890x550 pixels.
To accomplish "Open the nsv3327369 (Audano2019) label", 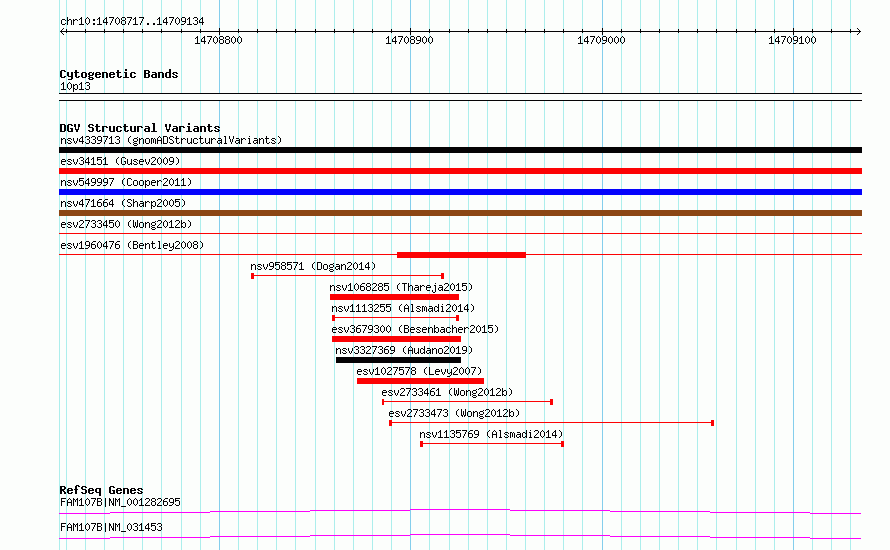I will [x=404, y=350].
